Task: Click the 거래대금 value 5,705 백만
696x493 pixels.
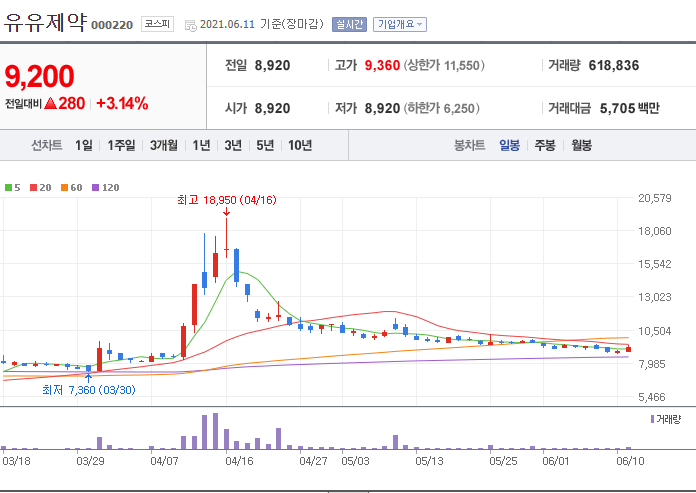Action: [630, 108]
